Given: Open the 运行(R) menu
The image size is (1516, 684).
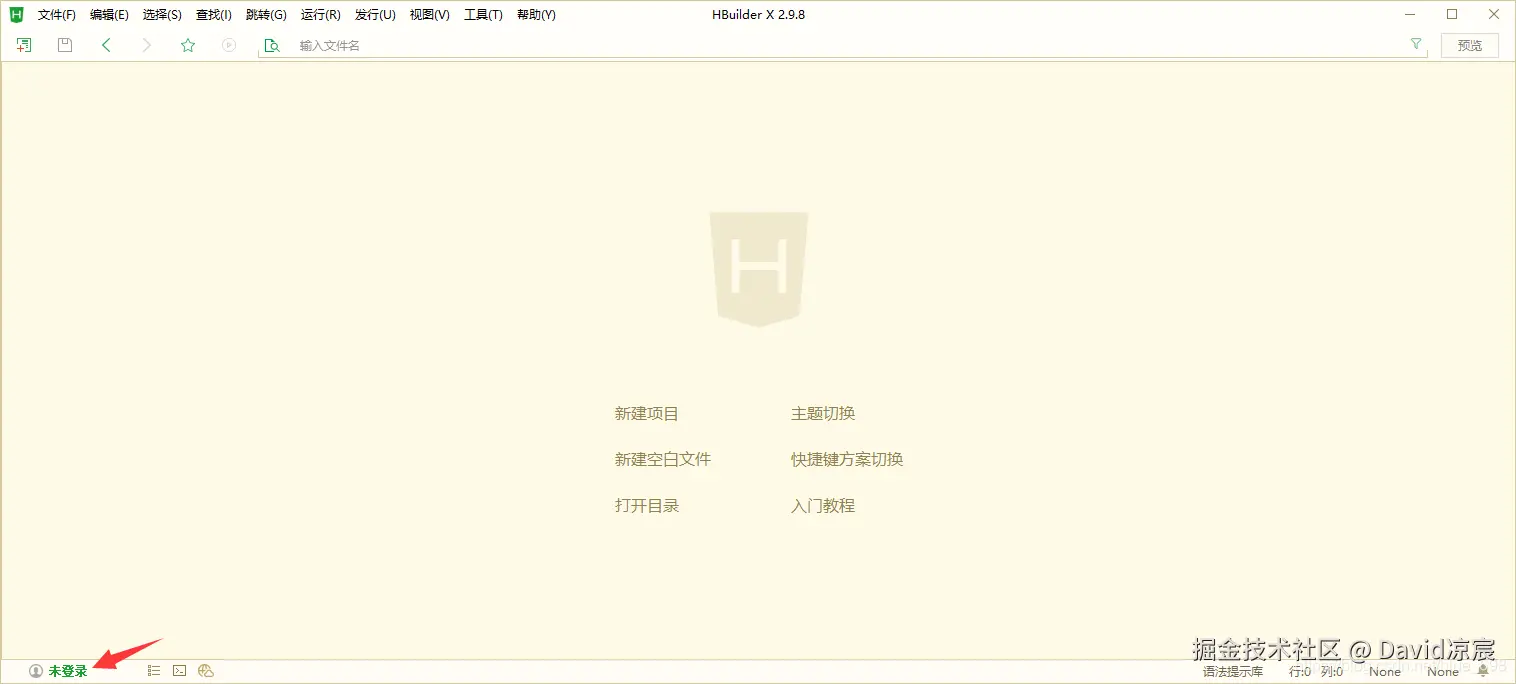Looking at the screenshot, I should [320, 14].
